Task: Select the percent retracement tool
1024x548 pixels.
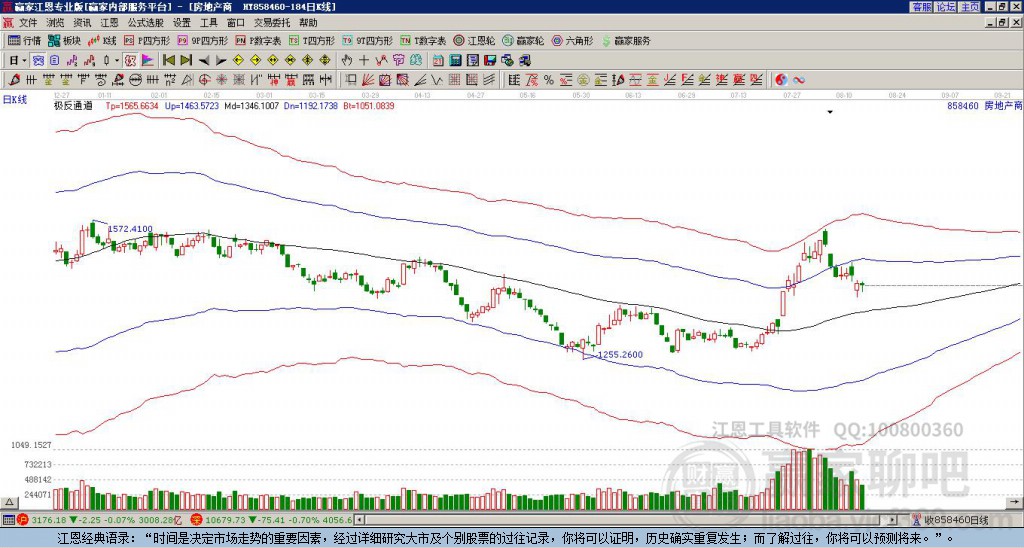Action: [549, 80]
